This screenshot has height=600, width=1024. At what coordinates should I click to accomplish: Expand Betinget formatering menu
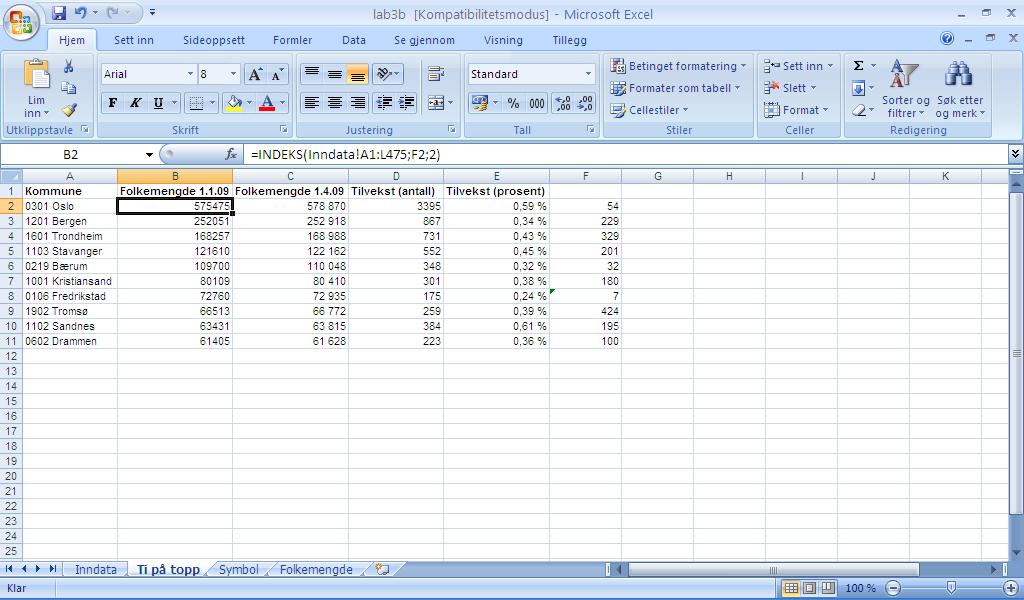[678, 66]
